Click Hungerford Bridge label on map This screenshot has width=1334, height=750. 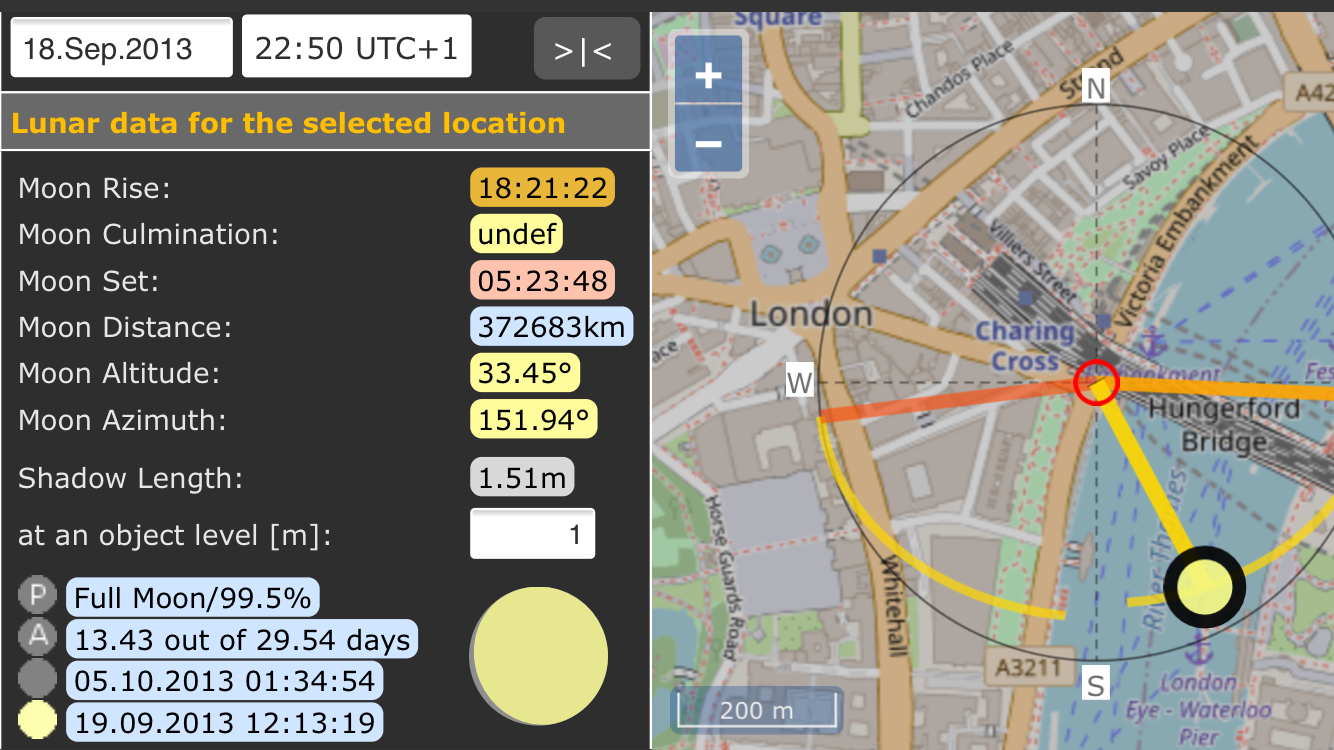1224,424
